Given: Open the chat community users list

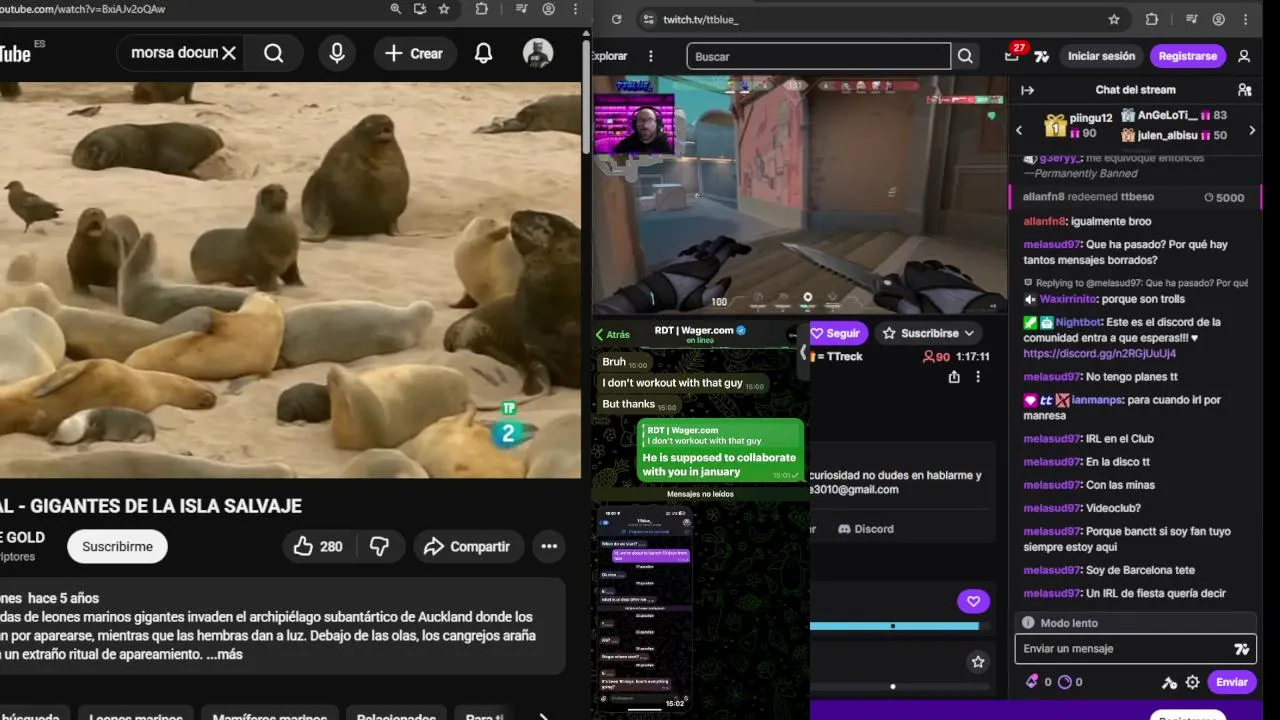Looking at the screenshot, I should (1244, 90).
